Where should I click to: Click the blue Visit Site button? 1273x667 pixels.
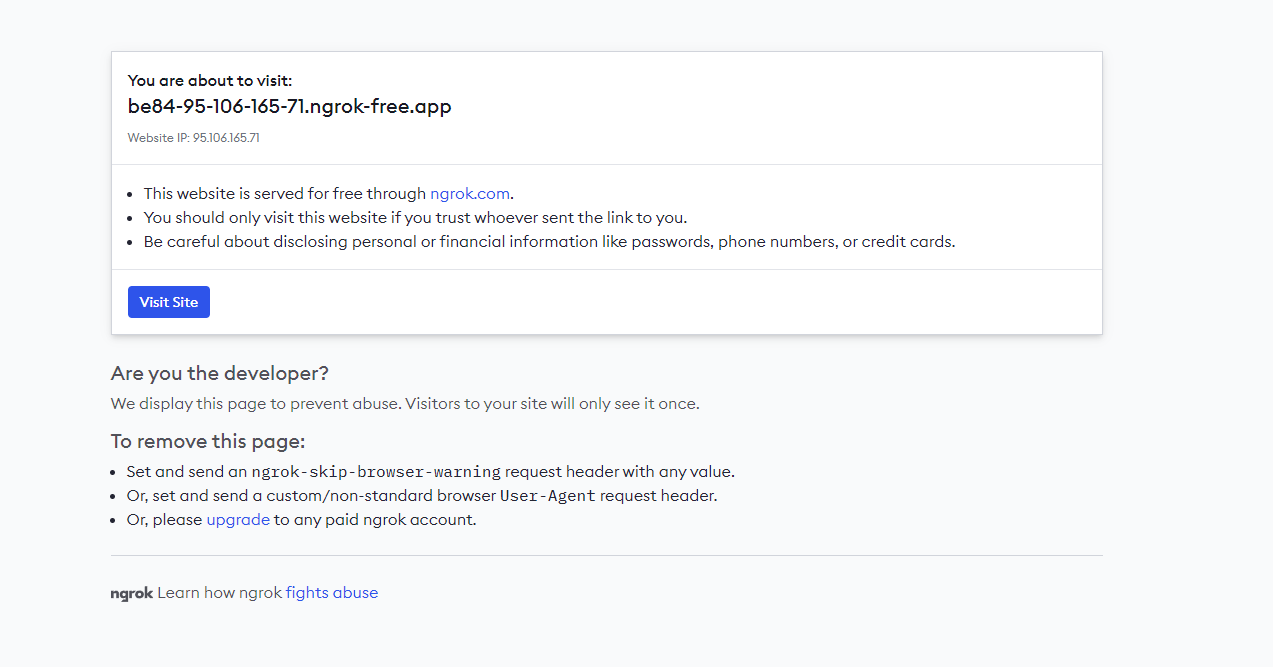[169, 302]
